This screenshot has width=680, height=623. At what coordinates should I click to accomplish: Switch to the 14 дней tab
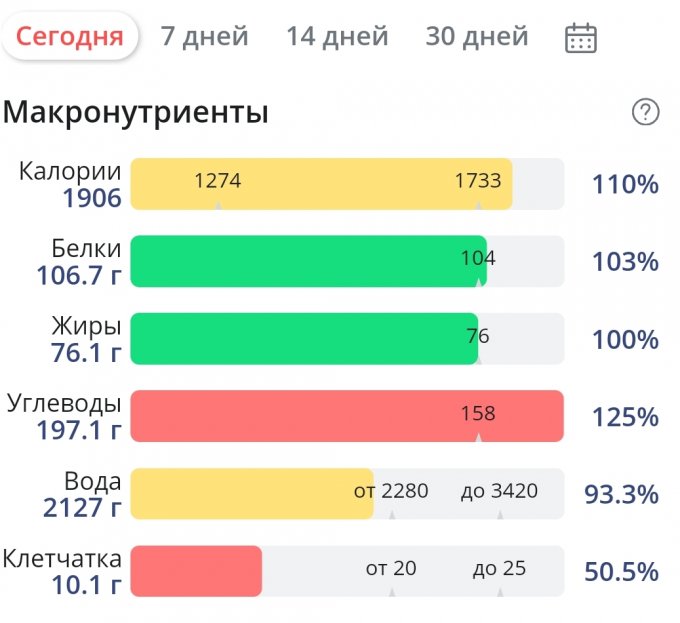click(337, 37)
